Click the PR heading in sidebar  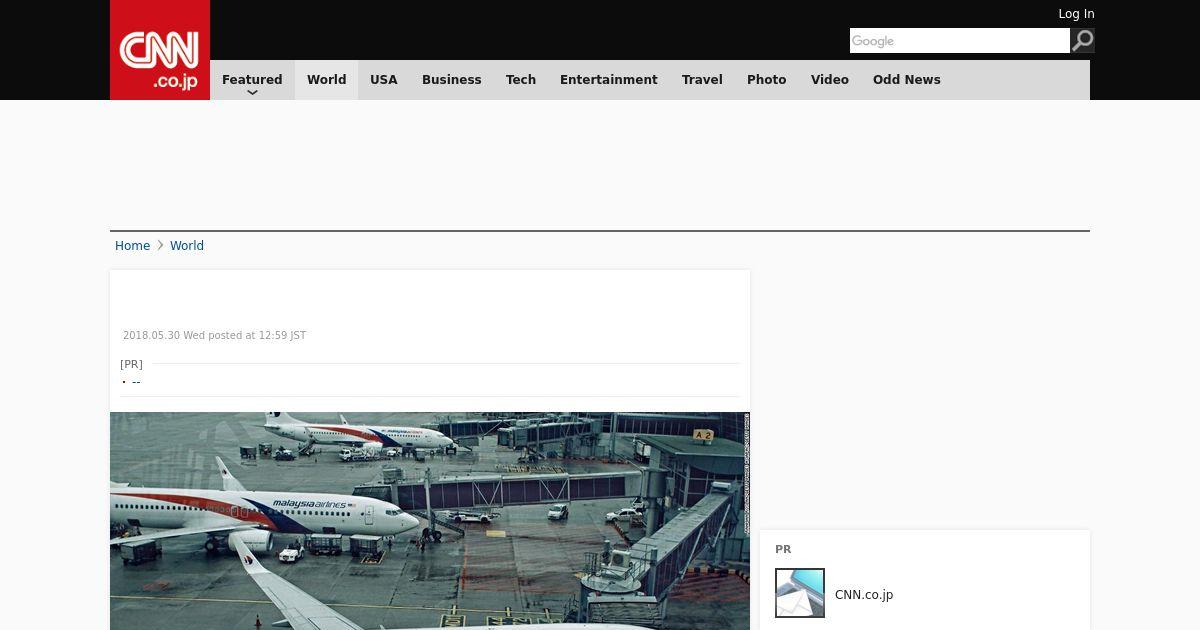(x=783, y=549)
